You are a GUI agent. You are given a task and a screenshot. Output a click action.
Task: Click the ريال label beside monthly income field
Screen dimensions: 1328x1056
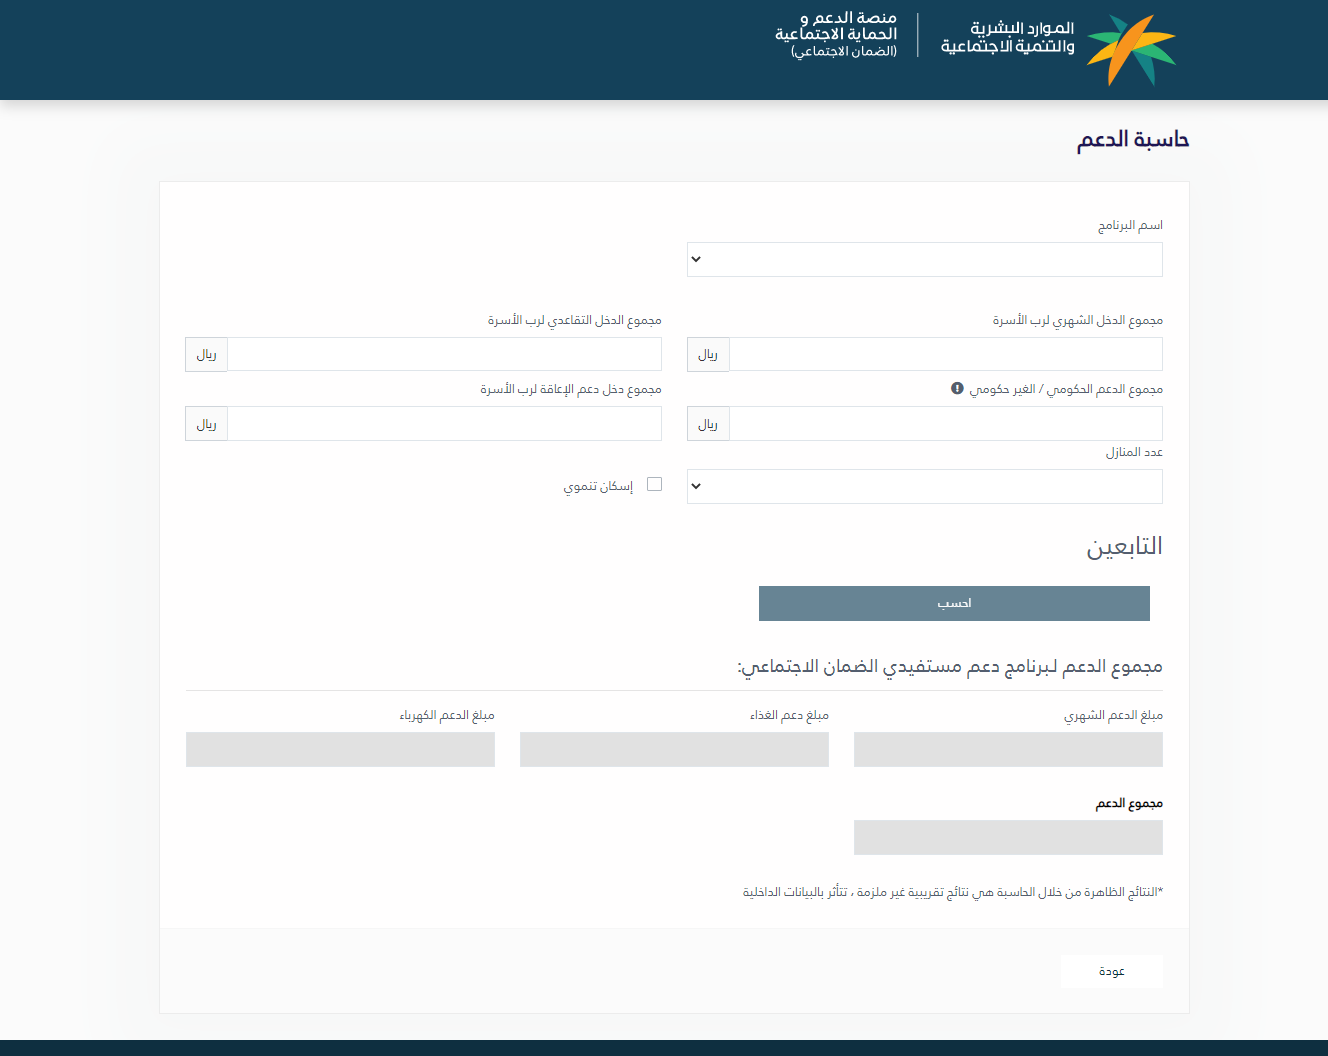click(x=708, y=354)
